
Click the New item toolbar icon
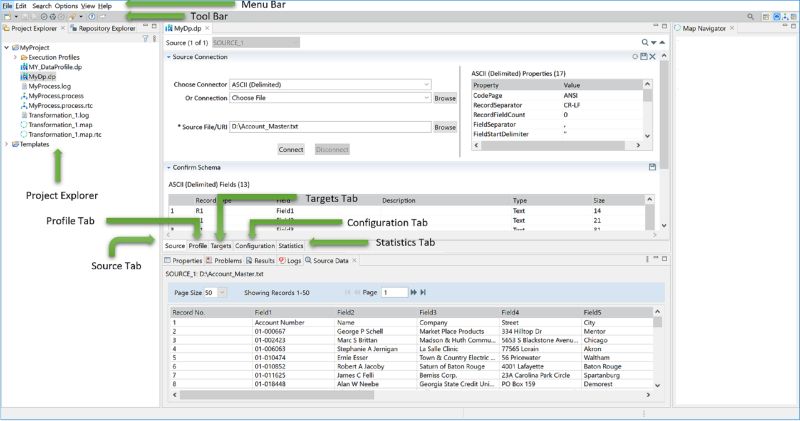click(7, 16)
